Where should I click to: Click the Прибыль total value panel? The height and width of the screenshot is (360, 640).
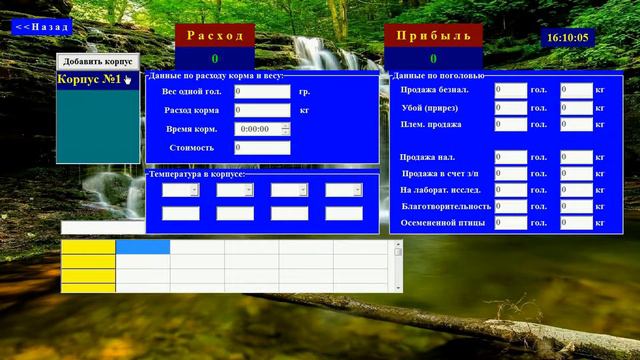click(x=433, y=59)
